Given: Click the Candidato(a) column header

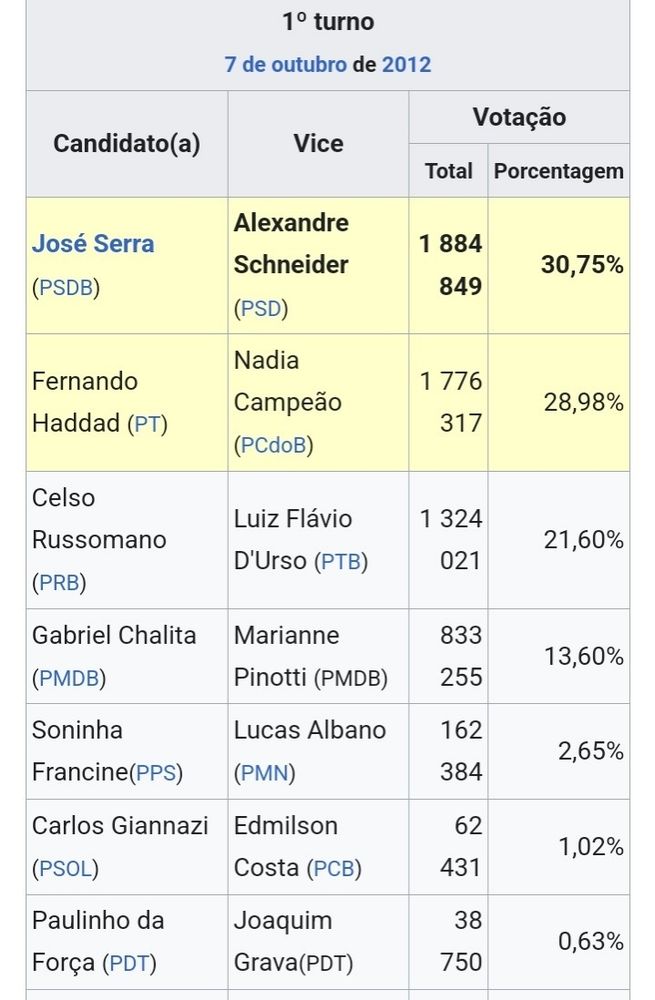Looking at the screenshot, I should point(127,144).
